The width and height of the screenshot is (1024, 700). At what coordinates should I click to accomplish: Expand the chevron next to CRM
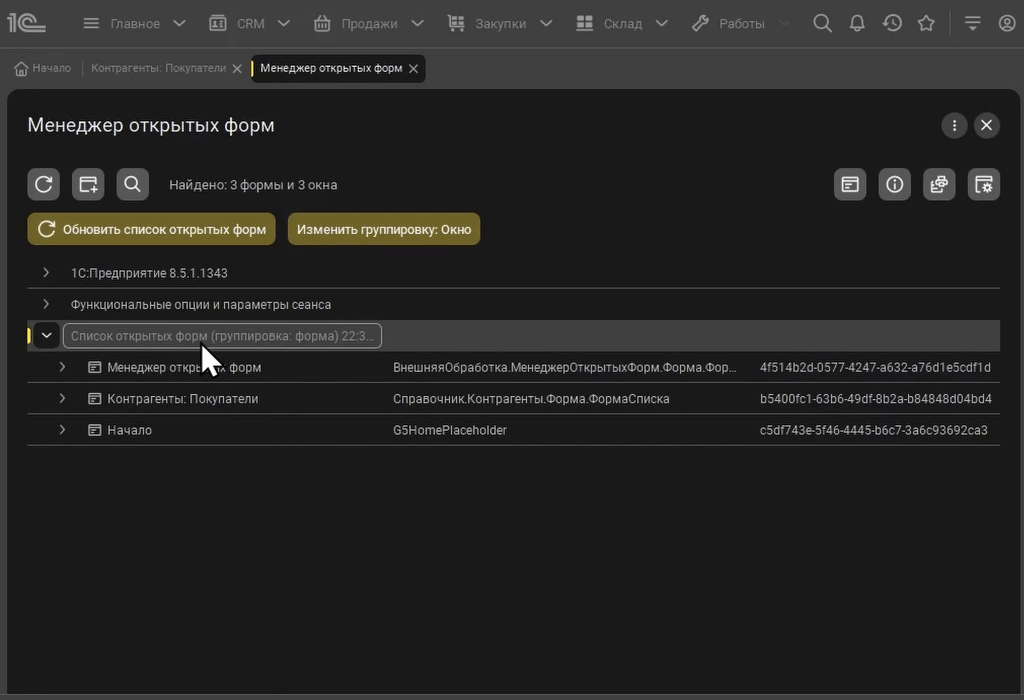tap(283, 24)
